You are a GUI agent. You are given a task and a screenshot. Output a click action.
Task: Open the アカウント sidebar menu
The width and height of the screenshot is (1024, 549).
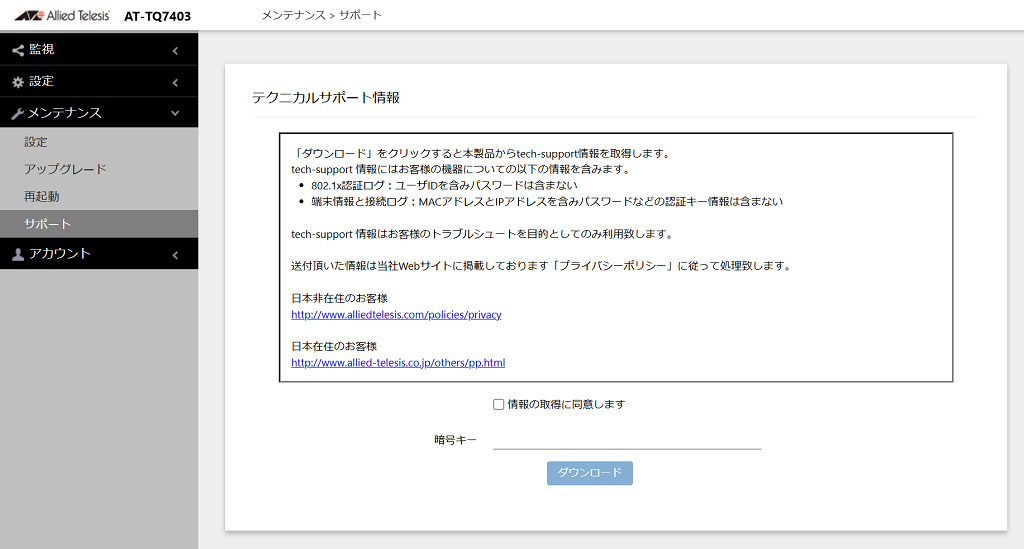pos(99,253)
